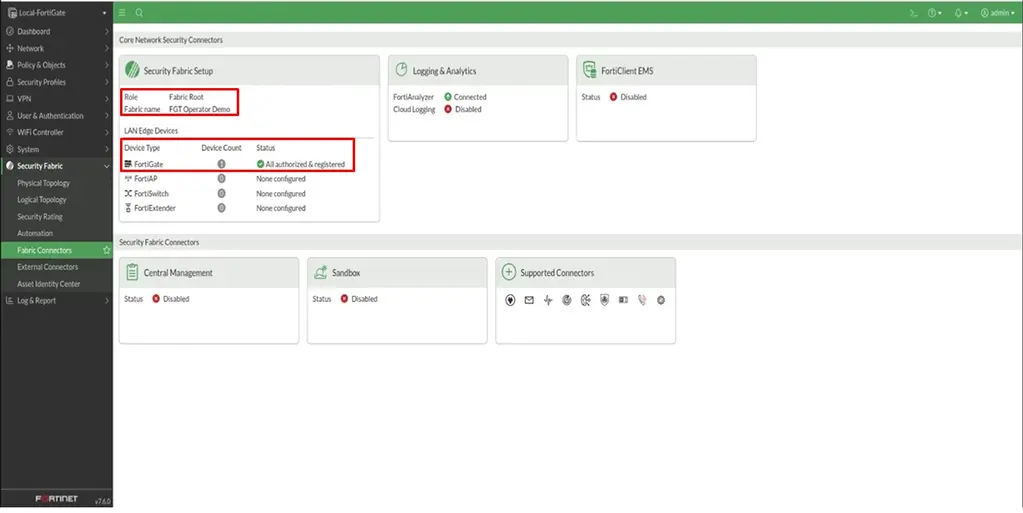Open the Central Management card title
The height and width of the screenshot is (513, 1023).
tap(178, 273)
